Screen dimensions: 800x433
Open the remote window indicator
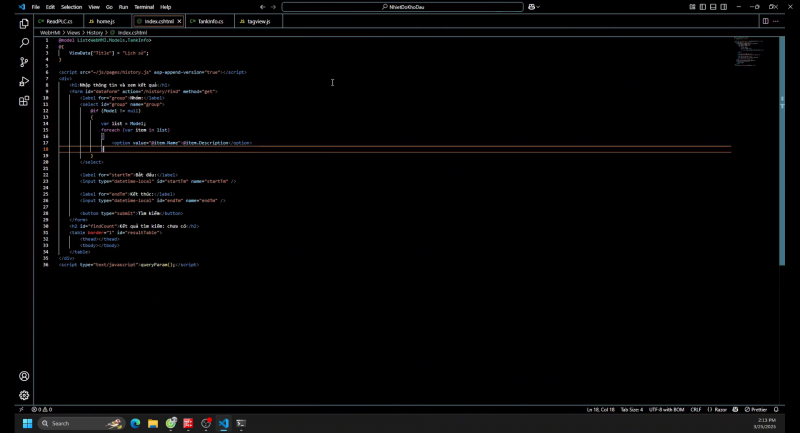point(21,410)
